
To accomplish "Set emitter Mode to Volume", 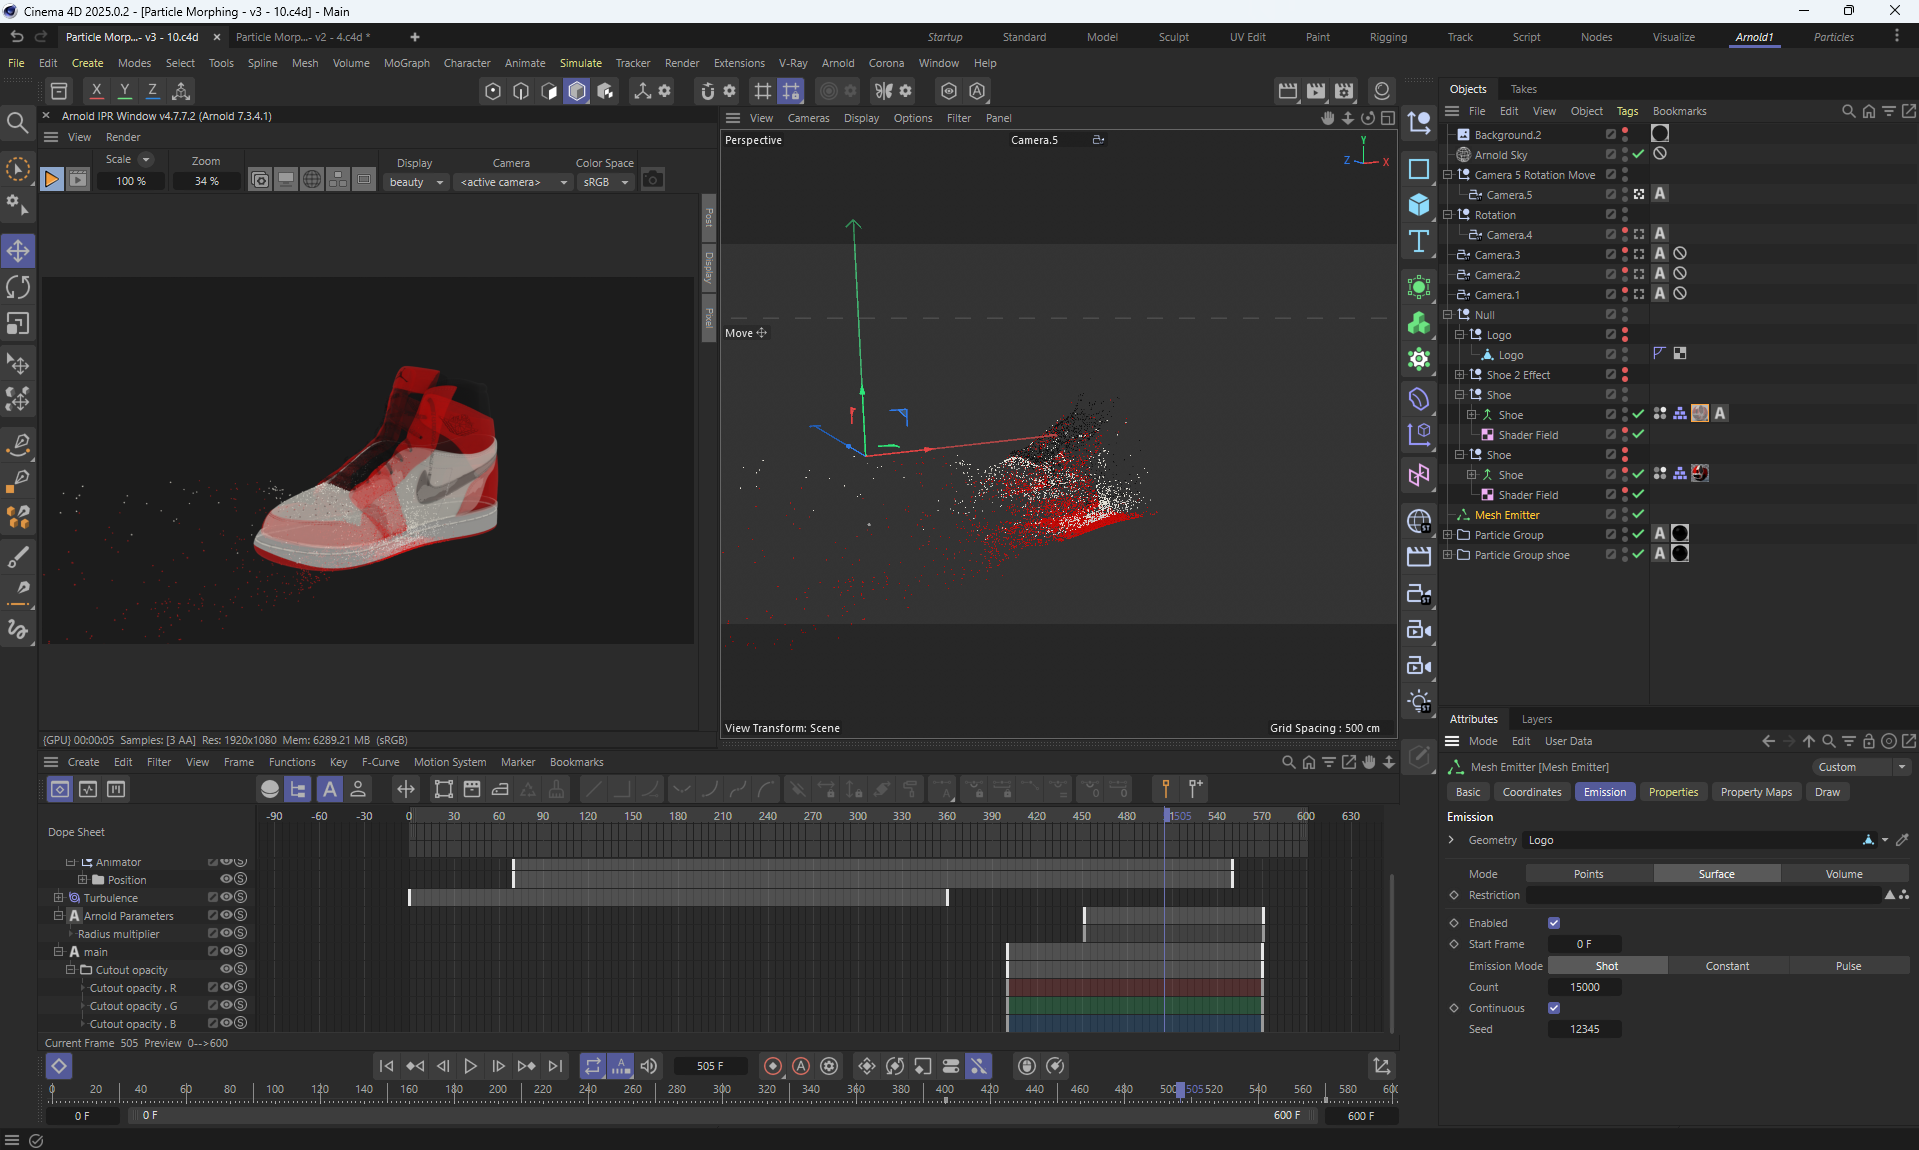I will pos(1843,874).
